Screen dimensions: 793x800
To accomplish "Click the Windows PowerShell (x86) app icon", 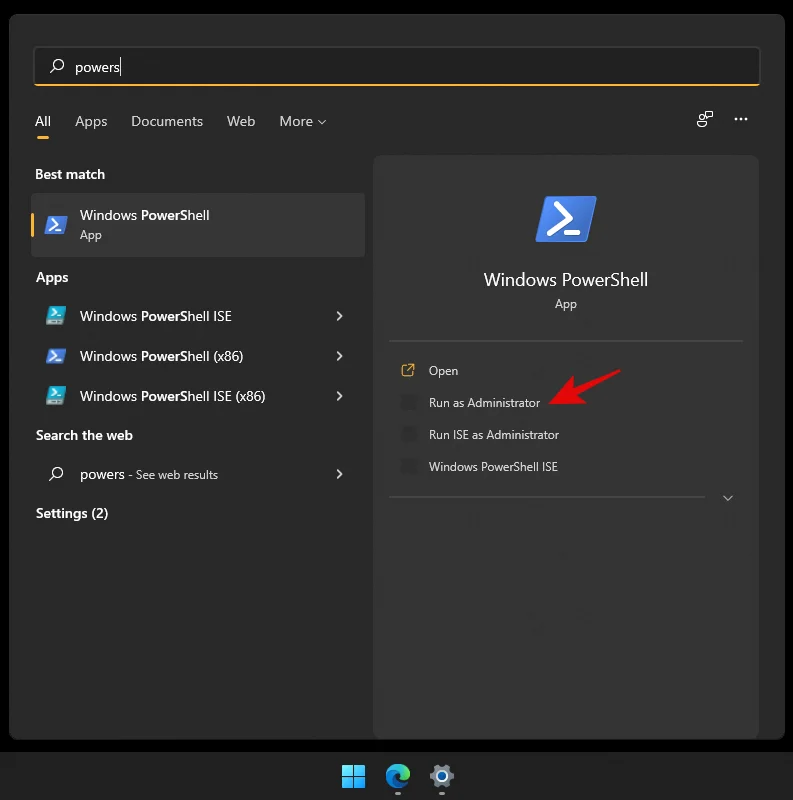I will click(55, 356).
